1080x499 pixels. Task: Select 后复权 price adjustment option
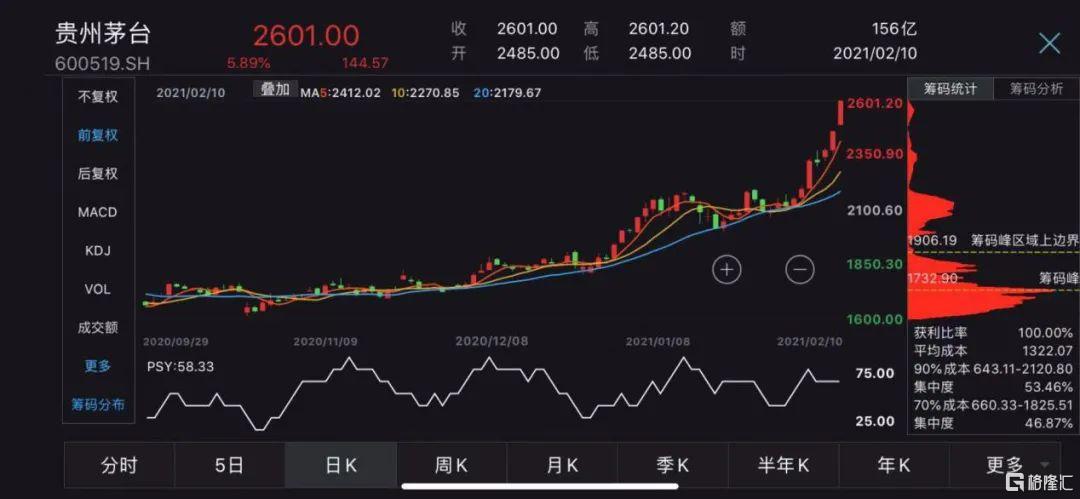[x=98, y=174]
